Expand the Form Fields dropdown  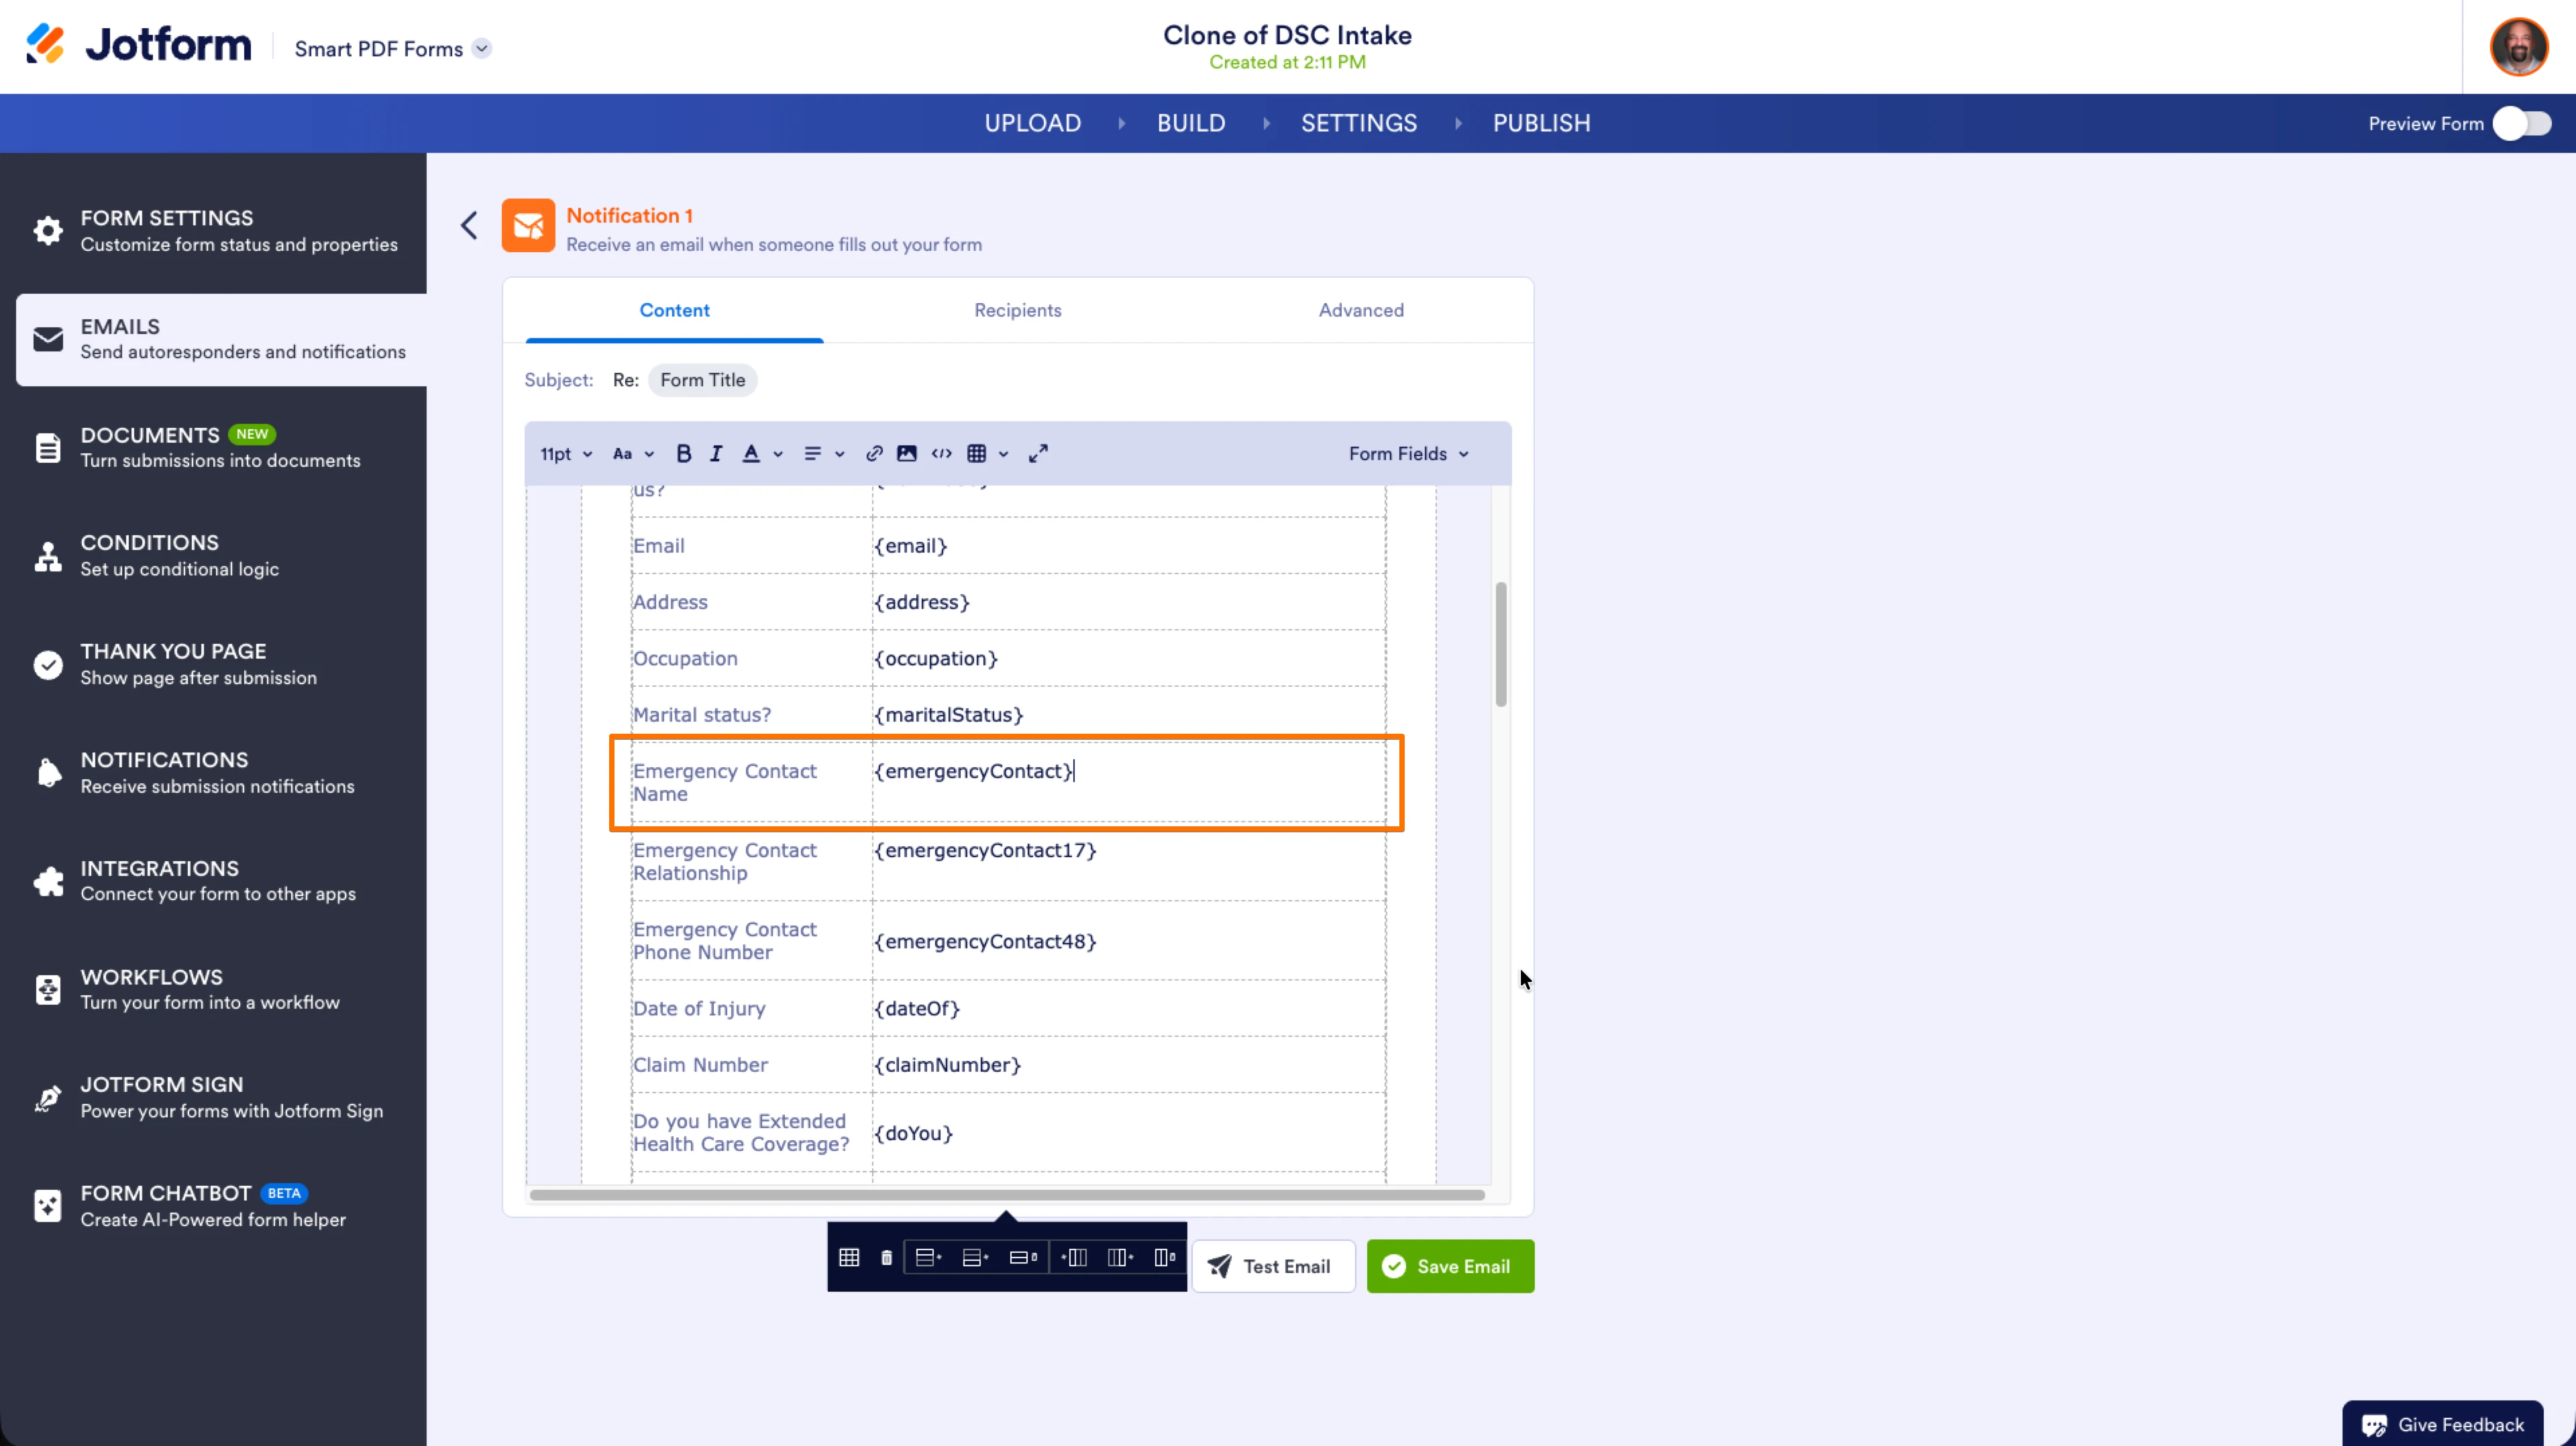coord(1408,453)
